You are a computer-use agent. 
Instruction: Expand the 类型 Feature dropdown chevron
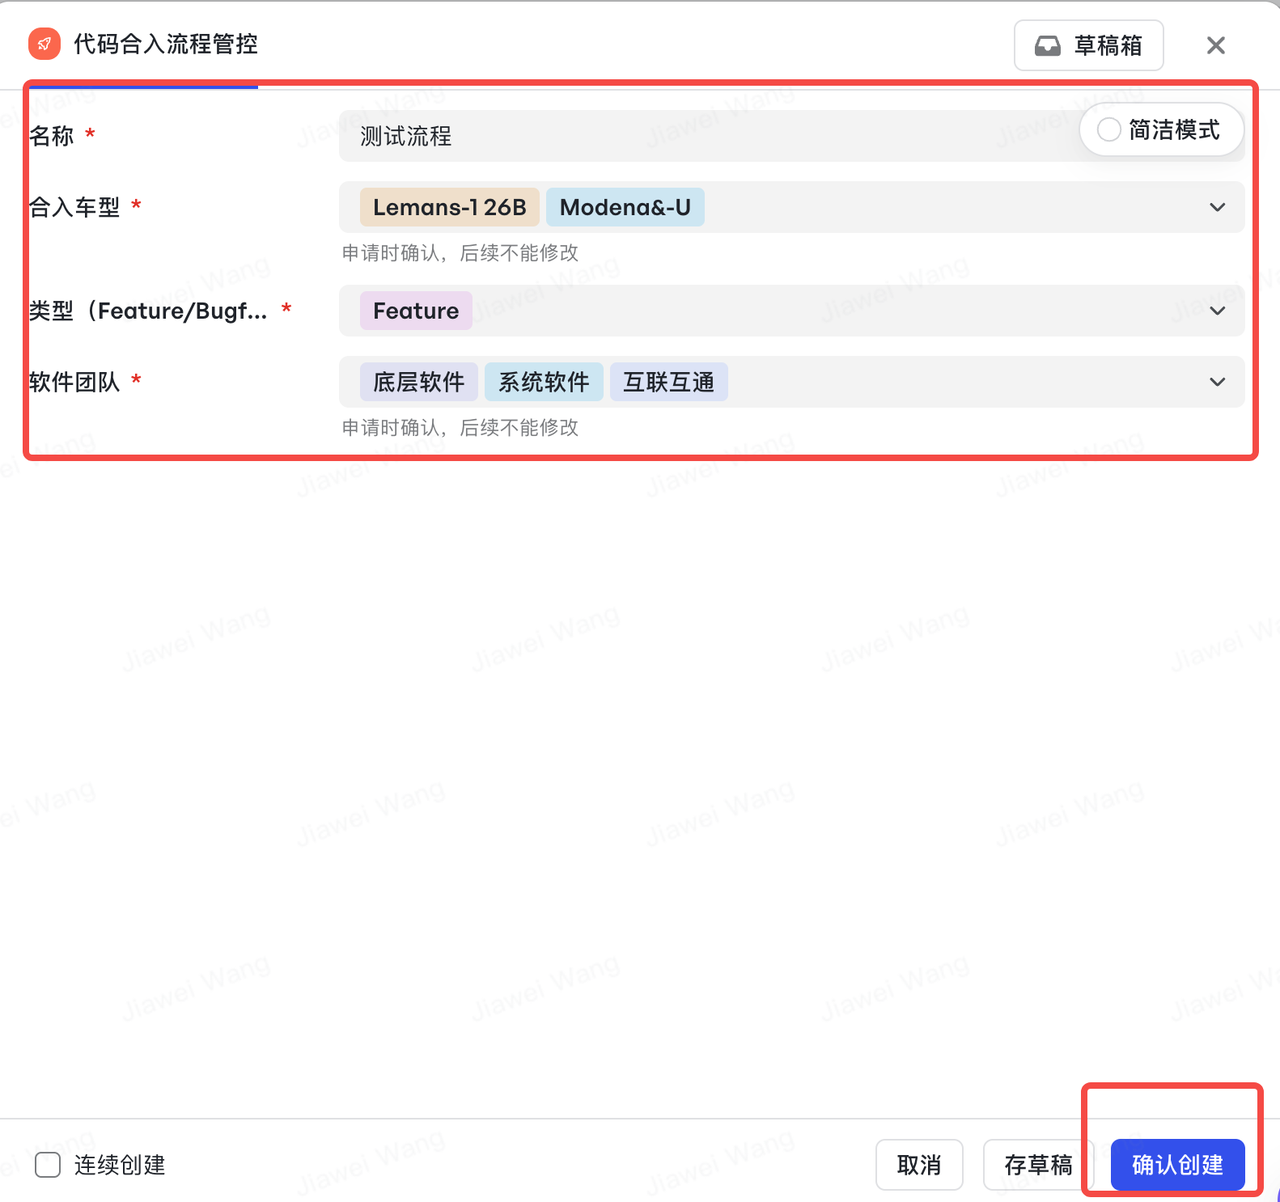click(x=1217, y=311)
